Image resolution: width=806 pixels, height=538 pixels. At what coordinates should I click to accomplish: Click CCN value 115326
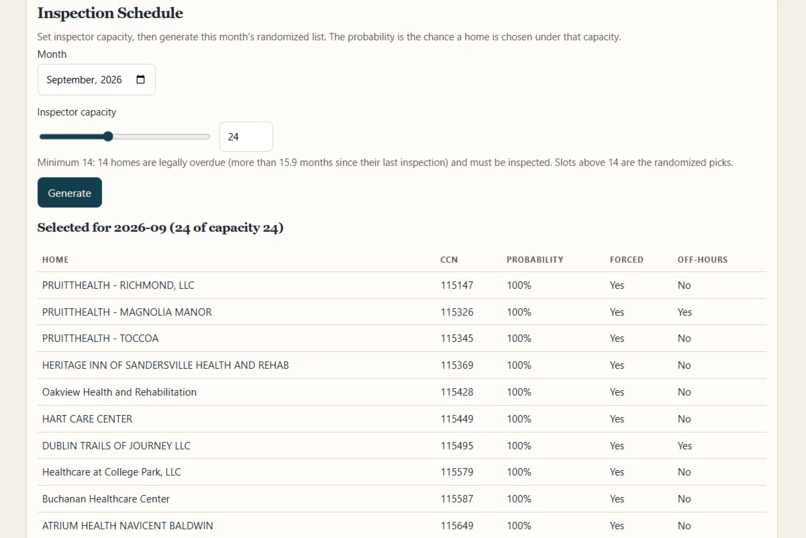click(x=456, y=312)
